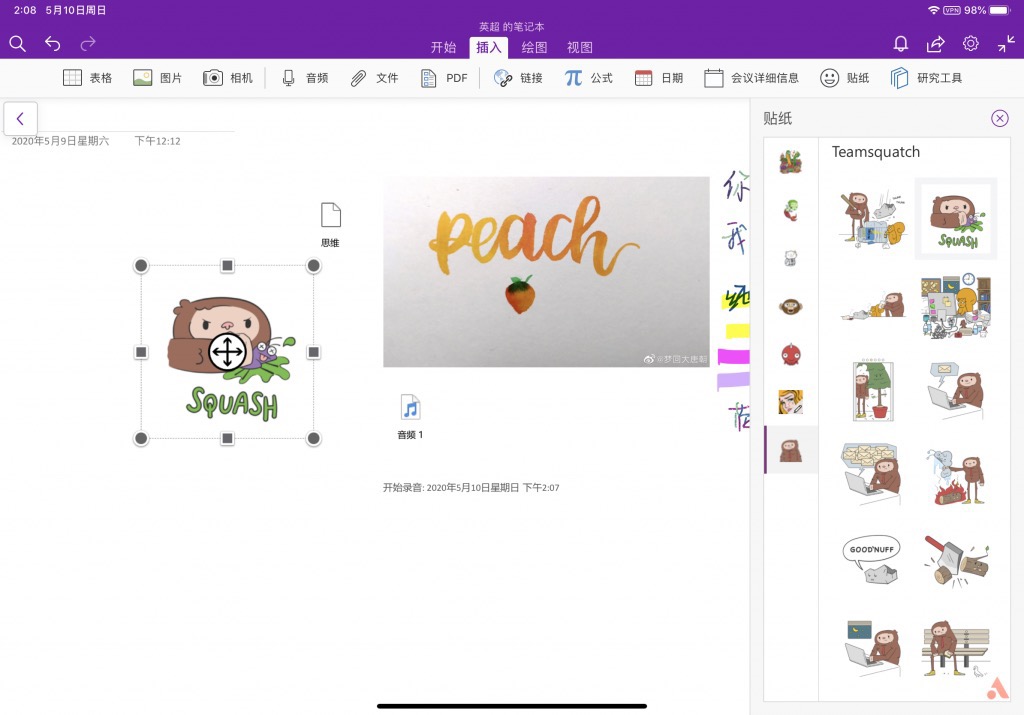Open camera with 相机
Screen dimensions: 1024x715
click(227, 78)
